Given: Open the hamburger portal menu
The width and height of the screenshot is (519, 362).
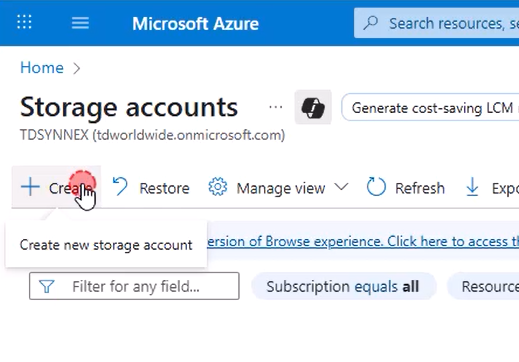Looking at the screenshot, I should [x=80, y=23].
